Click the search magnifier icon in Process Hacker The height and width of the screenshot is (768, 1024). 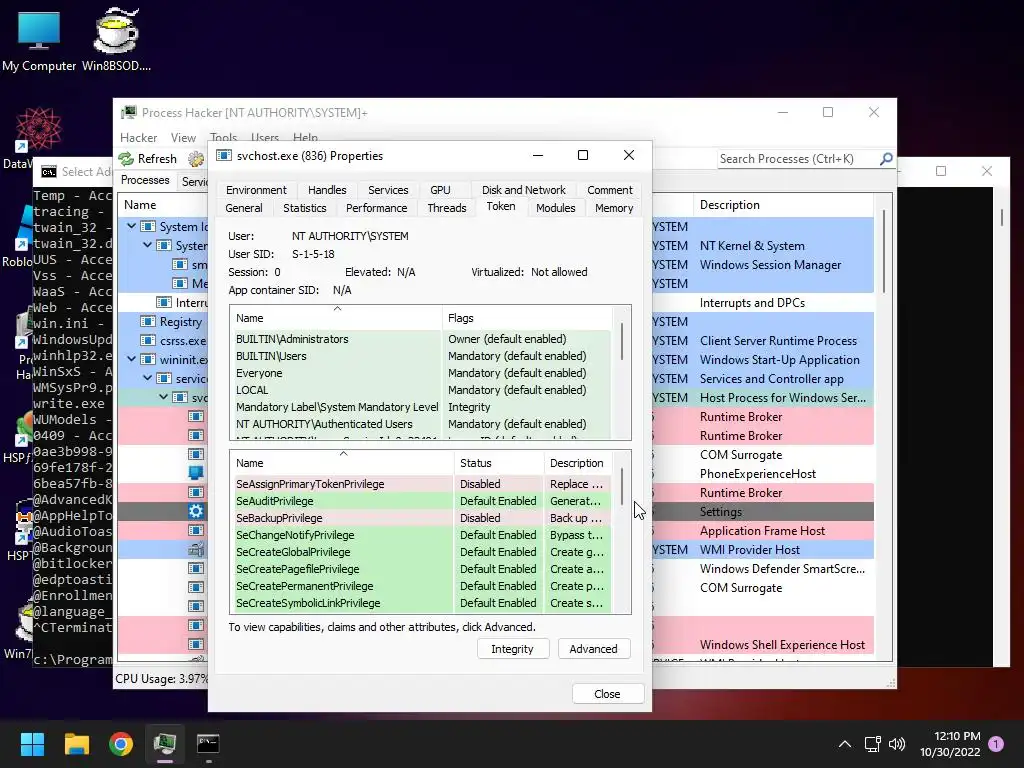pyautogui.click(x=886, y=159)
